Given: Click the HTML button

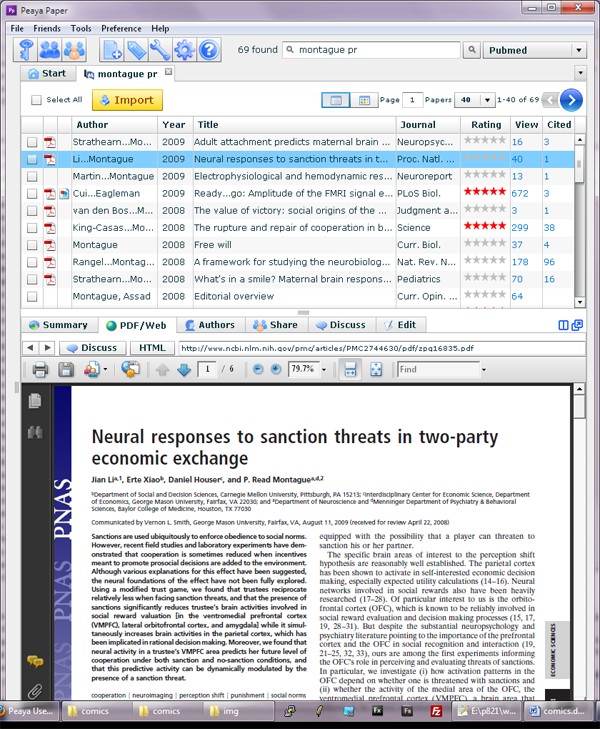Looking at the screenshot, I should click(x=152, y=348).
